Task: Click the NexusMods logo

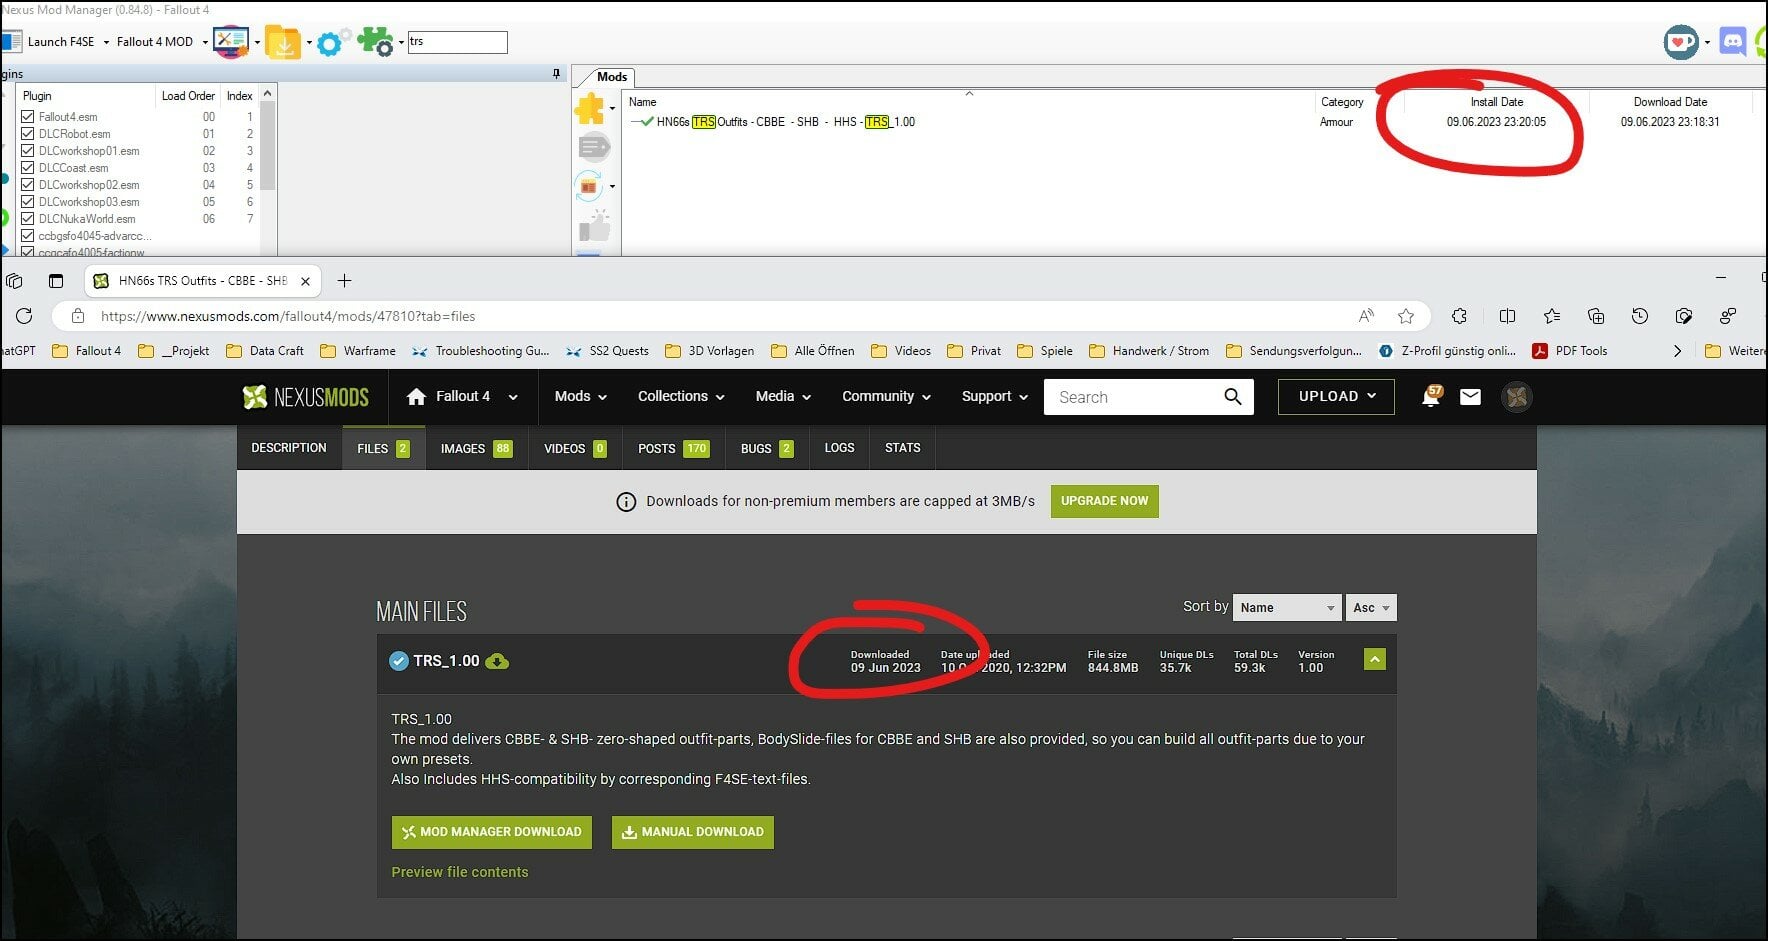Action: pos(306,397)
